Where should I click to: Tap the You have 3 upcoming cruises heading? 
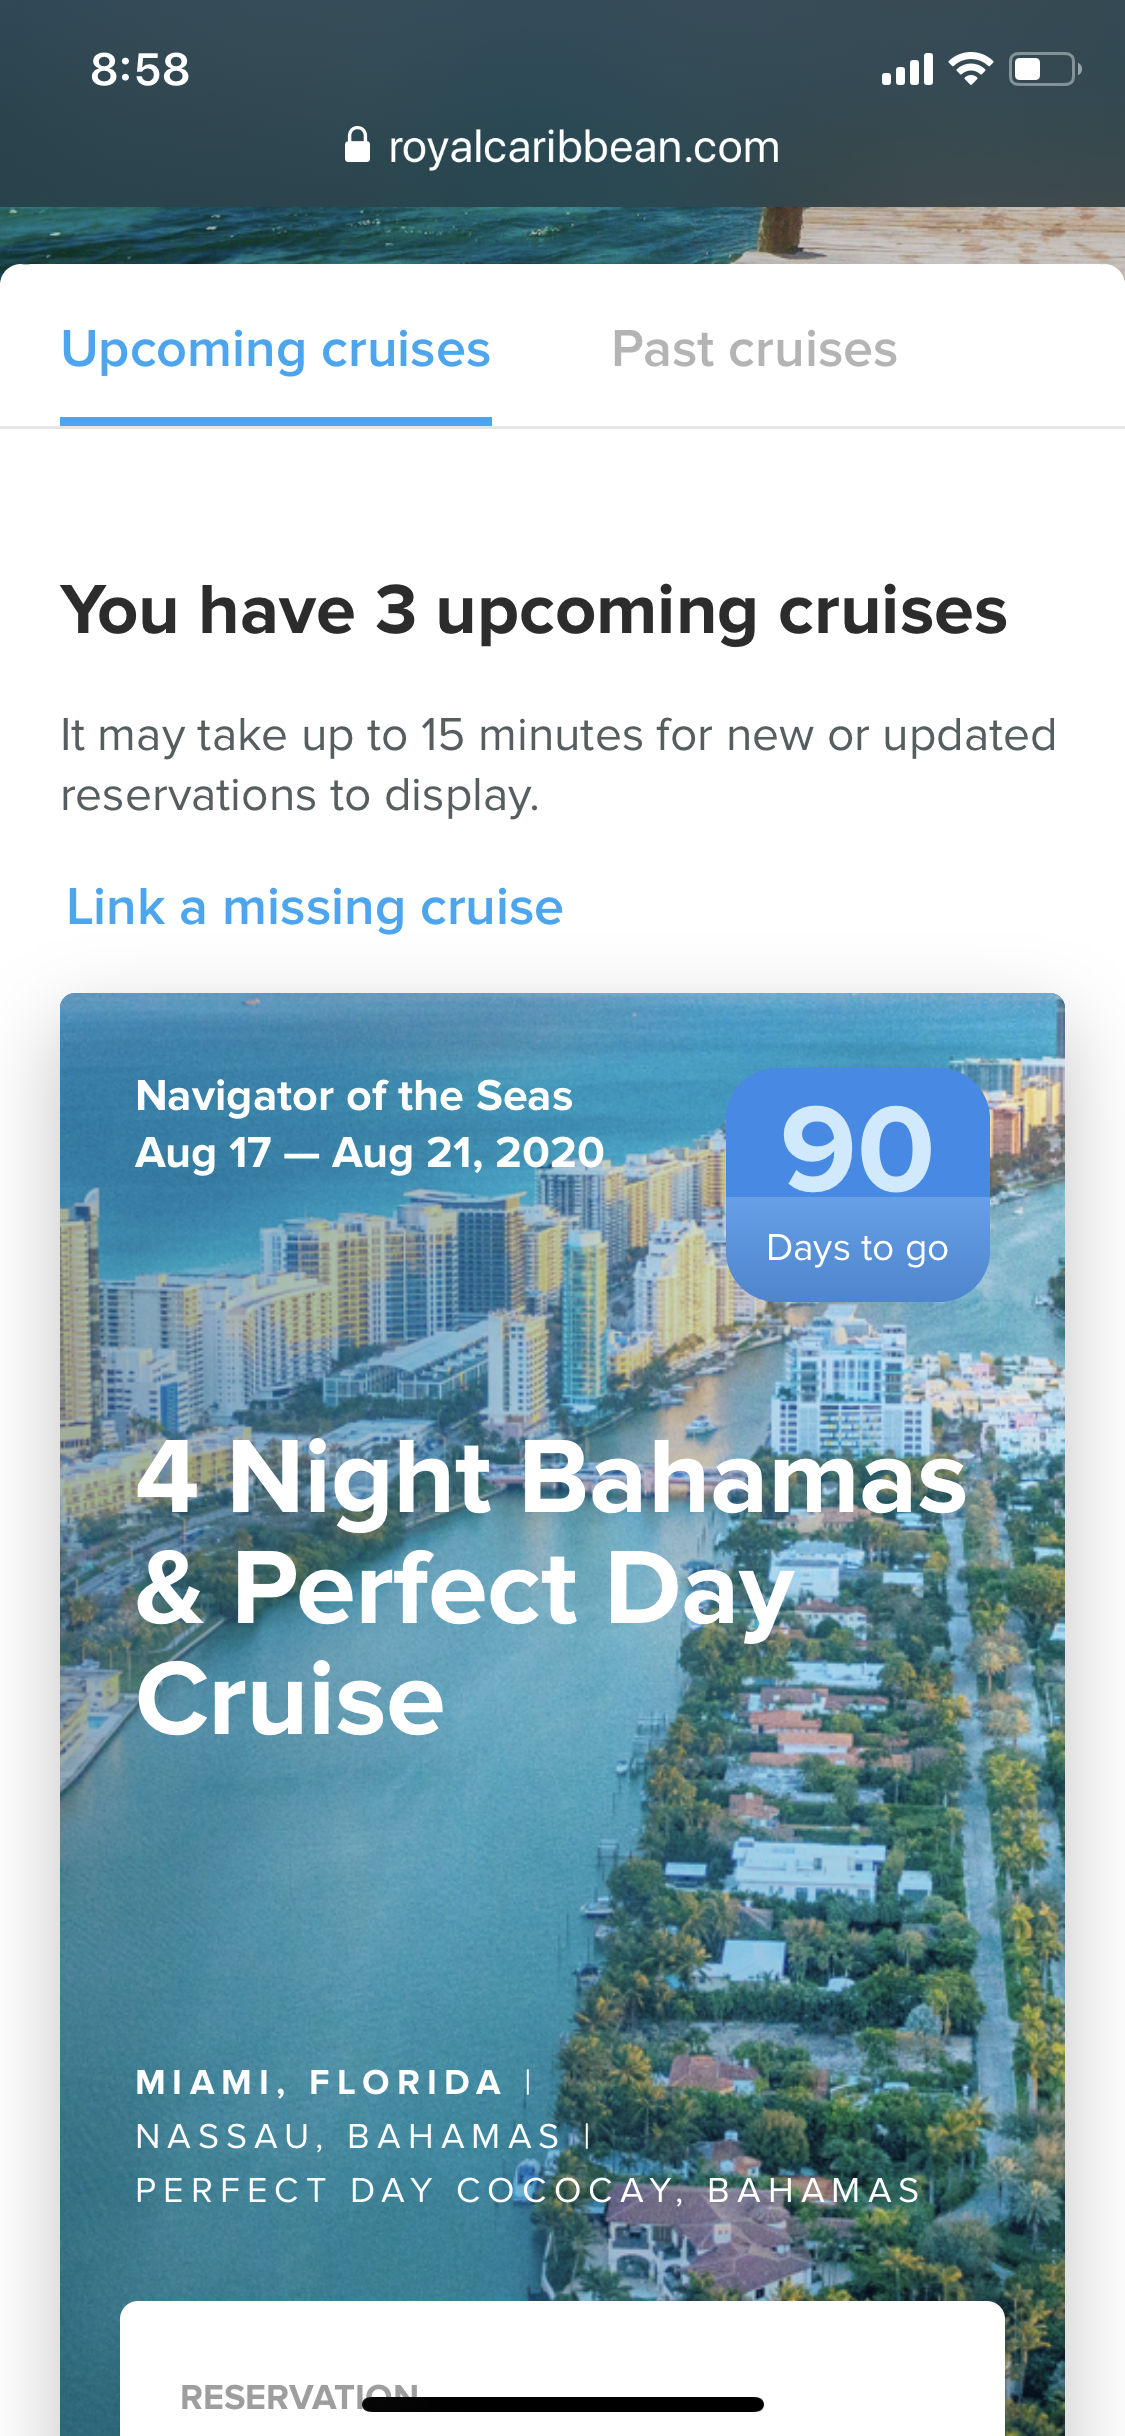tap(534, 610)
